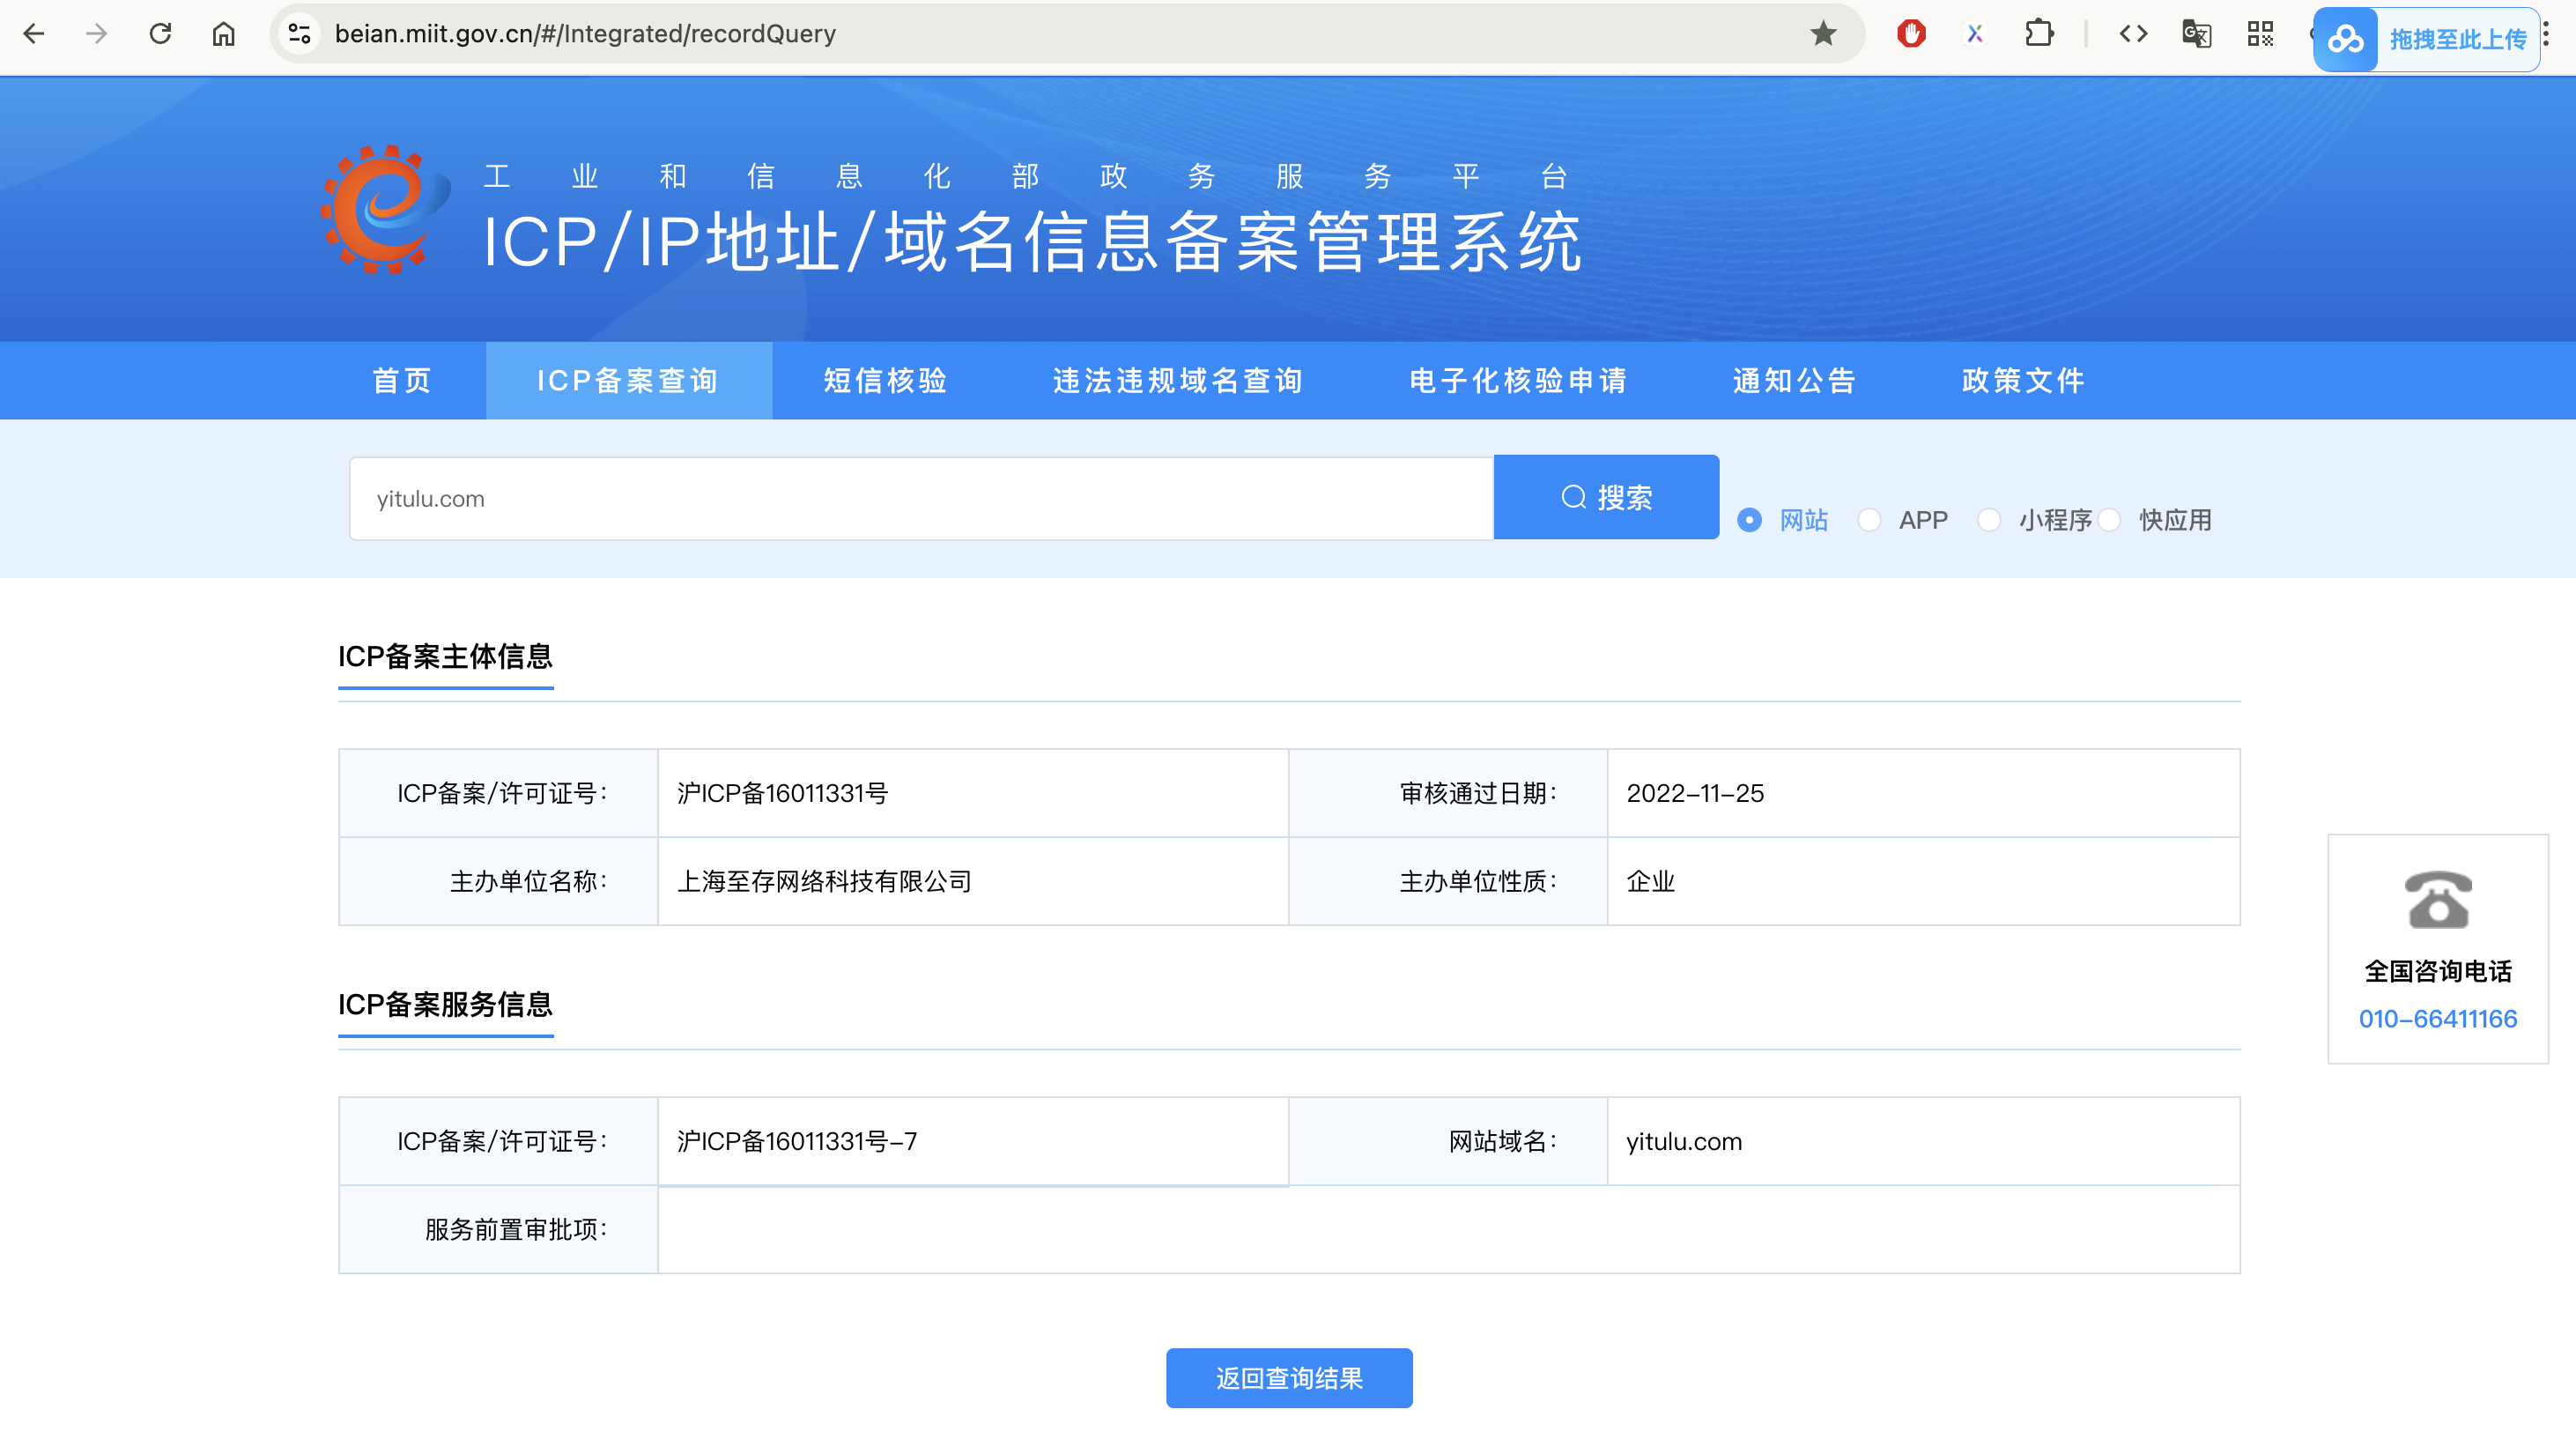Click the MIIT gear logo
This screenshot has height=1454, width=2576.
pos(385,210)
